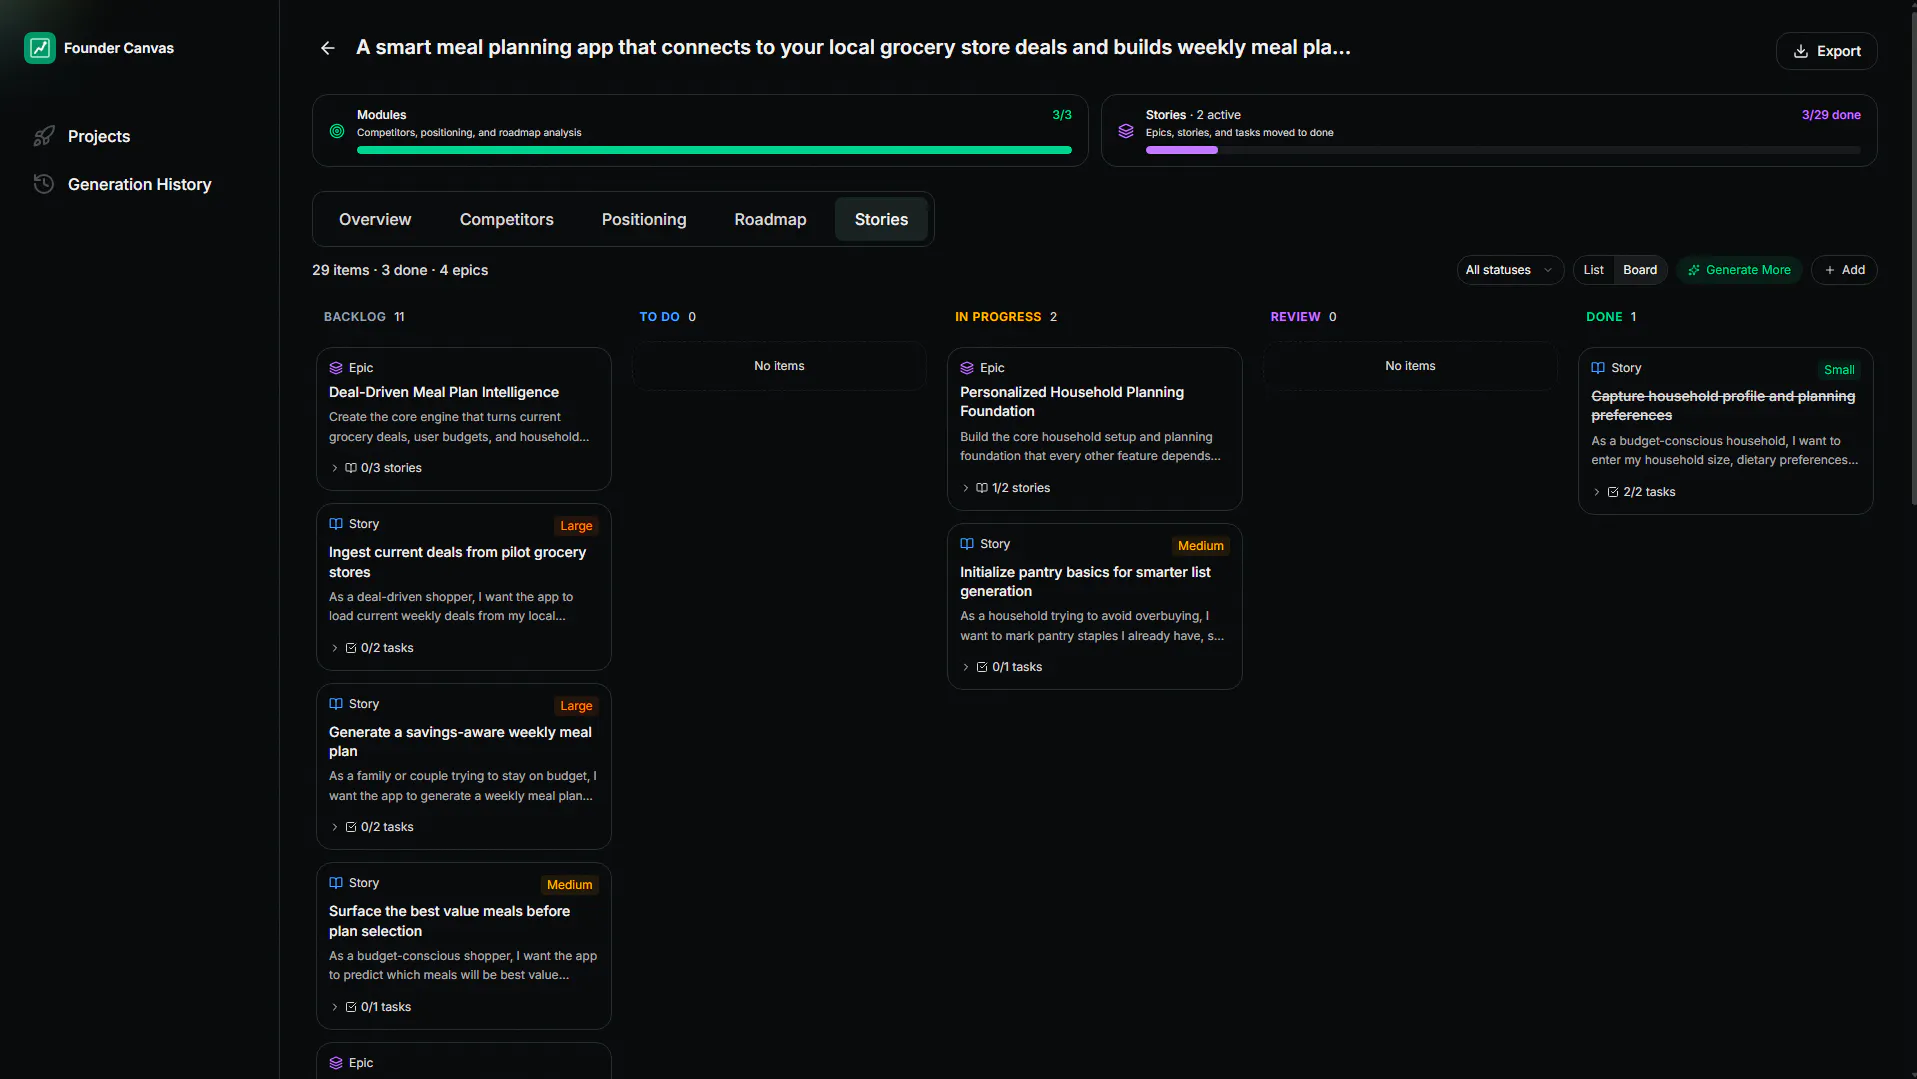Image resolution: width=1917 pixels, height=1079 pixels.
Task: Click the sparkle icon in Generate More
Action: click(1694, 270)
